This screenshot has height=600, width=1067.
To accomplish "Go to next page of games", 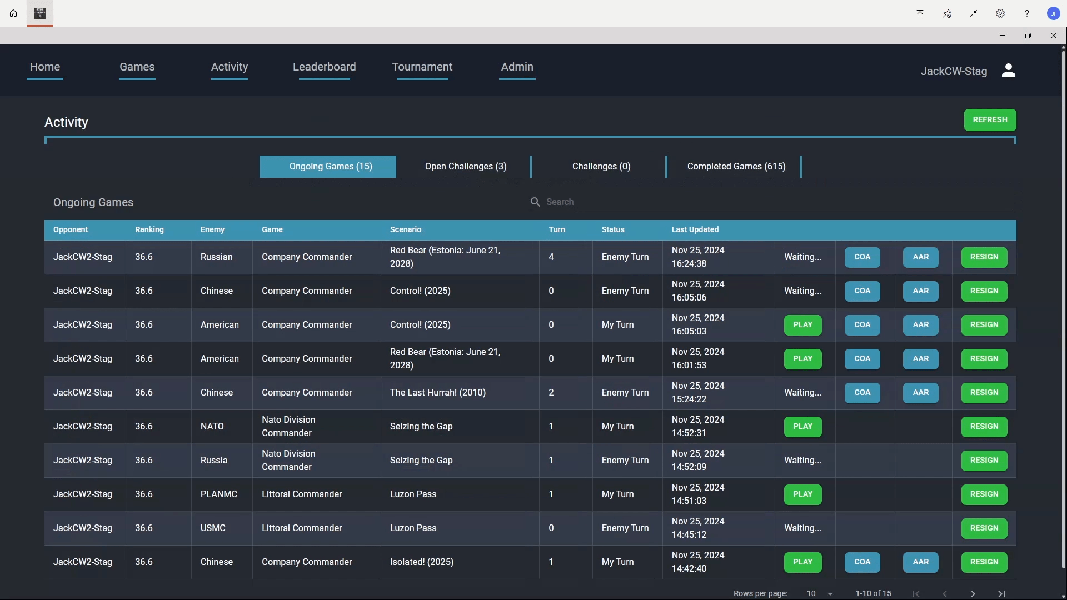I will (x=973, y=594).
